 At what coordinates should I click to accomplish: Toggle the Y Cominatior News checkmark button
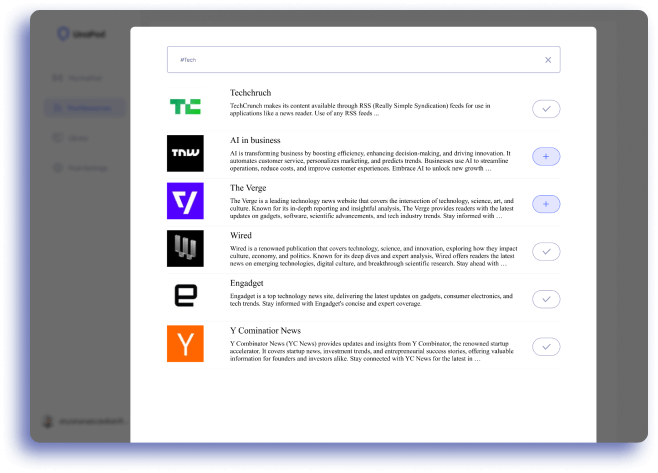[546, 347]
